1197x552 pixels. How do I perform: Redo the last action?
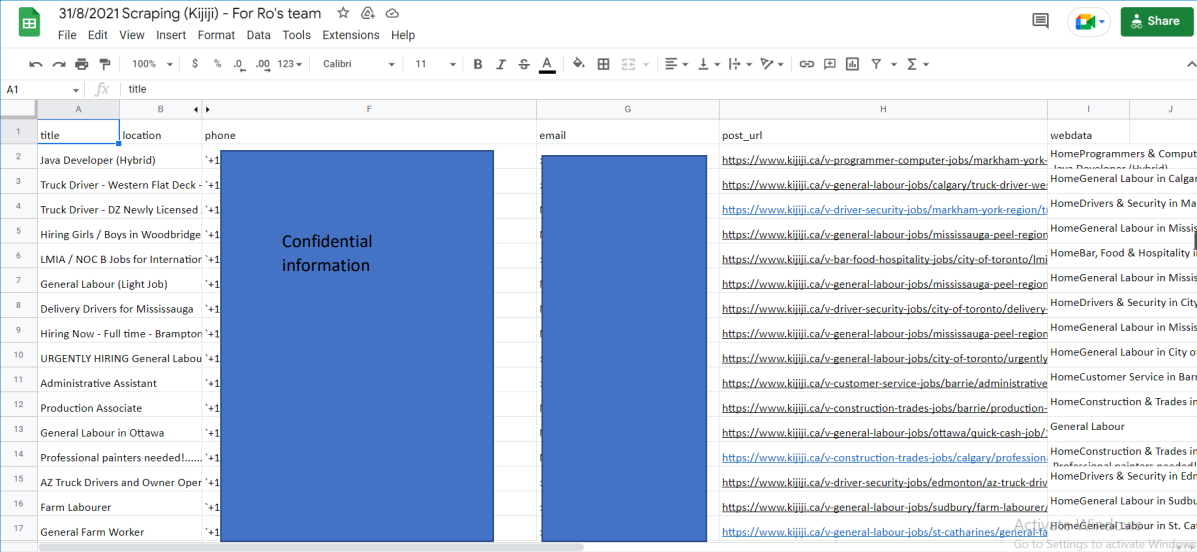click(x=59, y=64)
